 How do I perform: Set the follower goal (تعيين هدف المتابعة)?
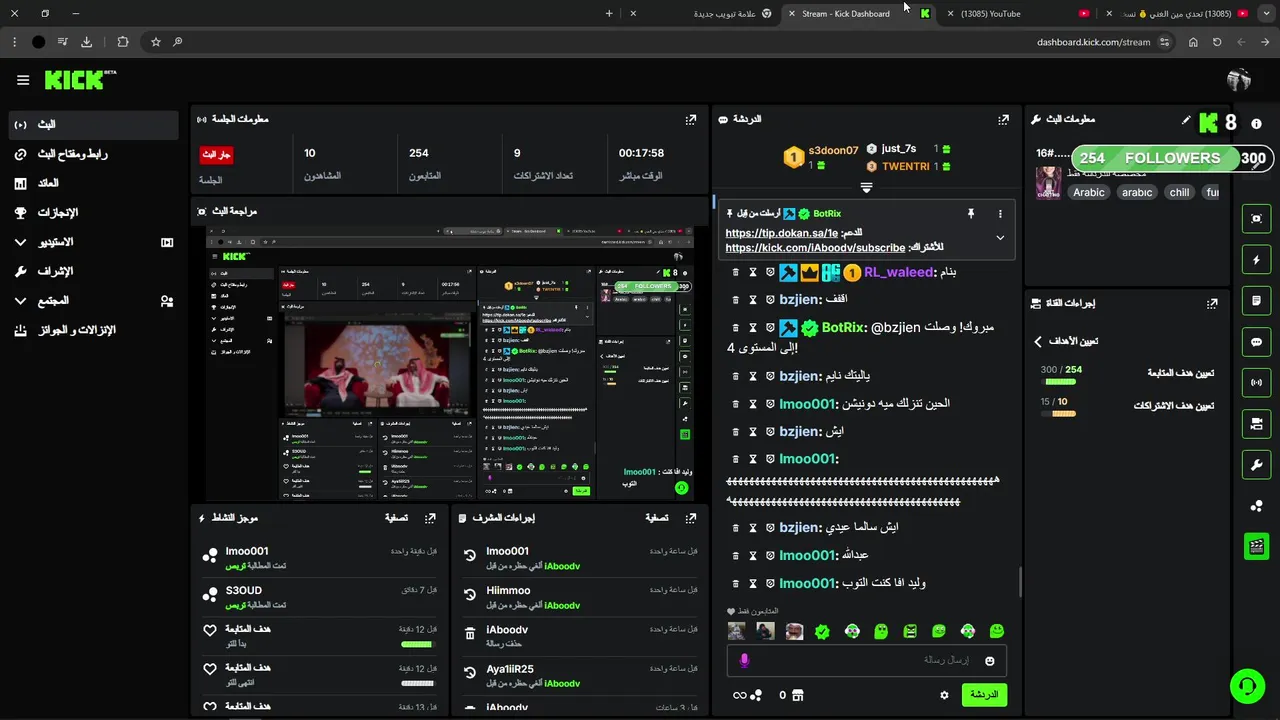click(x=1180, y=373)
